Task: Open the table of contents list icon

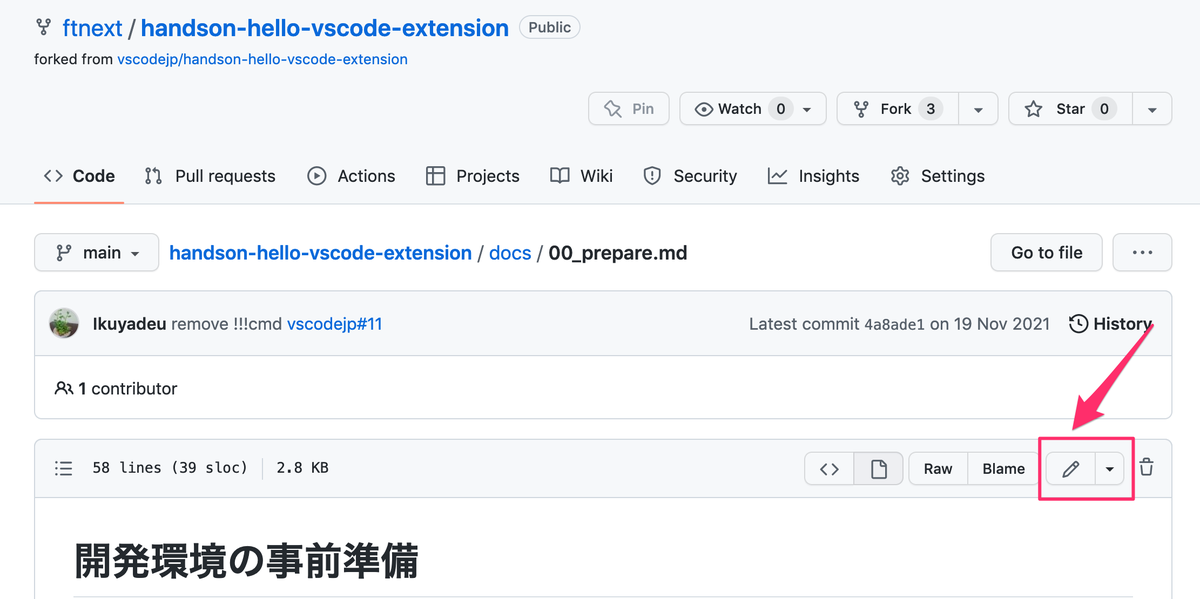Action: click(64, 467)
